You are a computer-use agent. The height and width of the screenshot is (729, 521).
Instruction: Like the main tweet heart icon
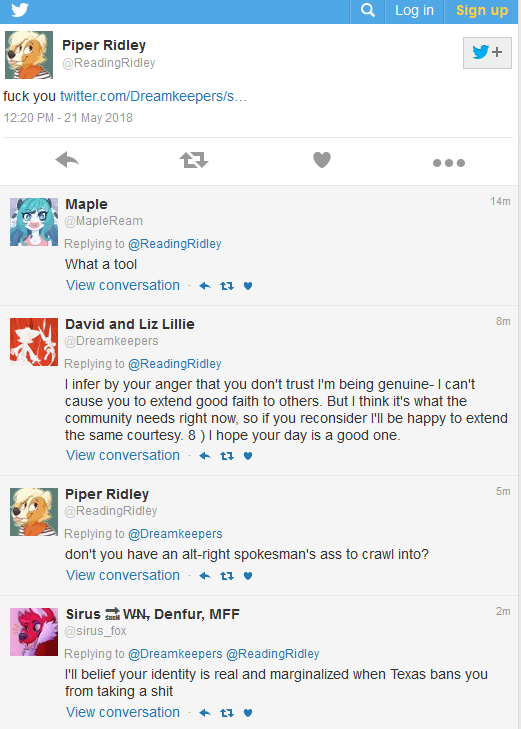coord(322,160)
